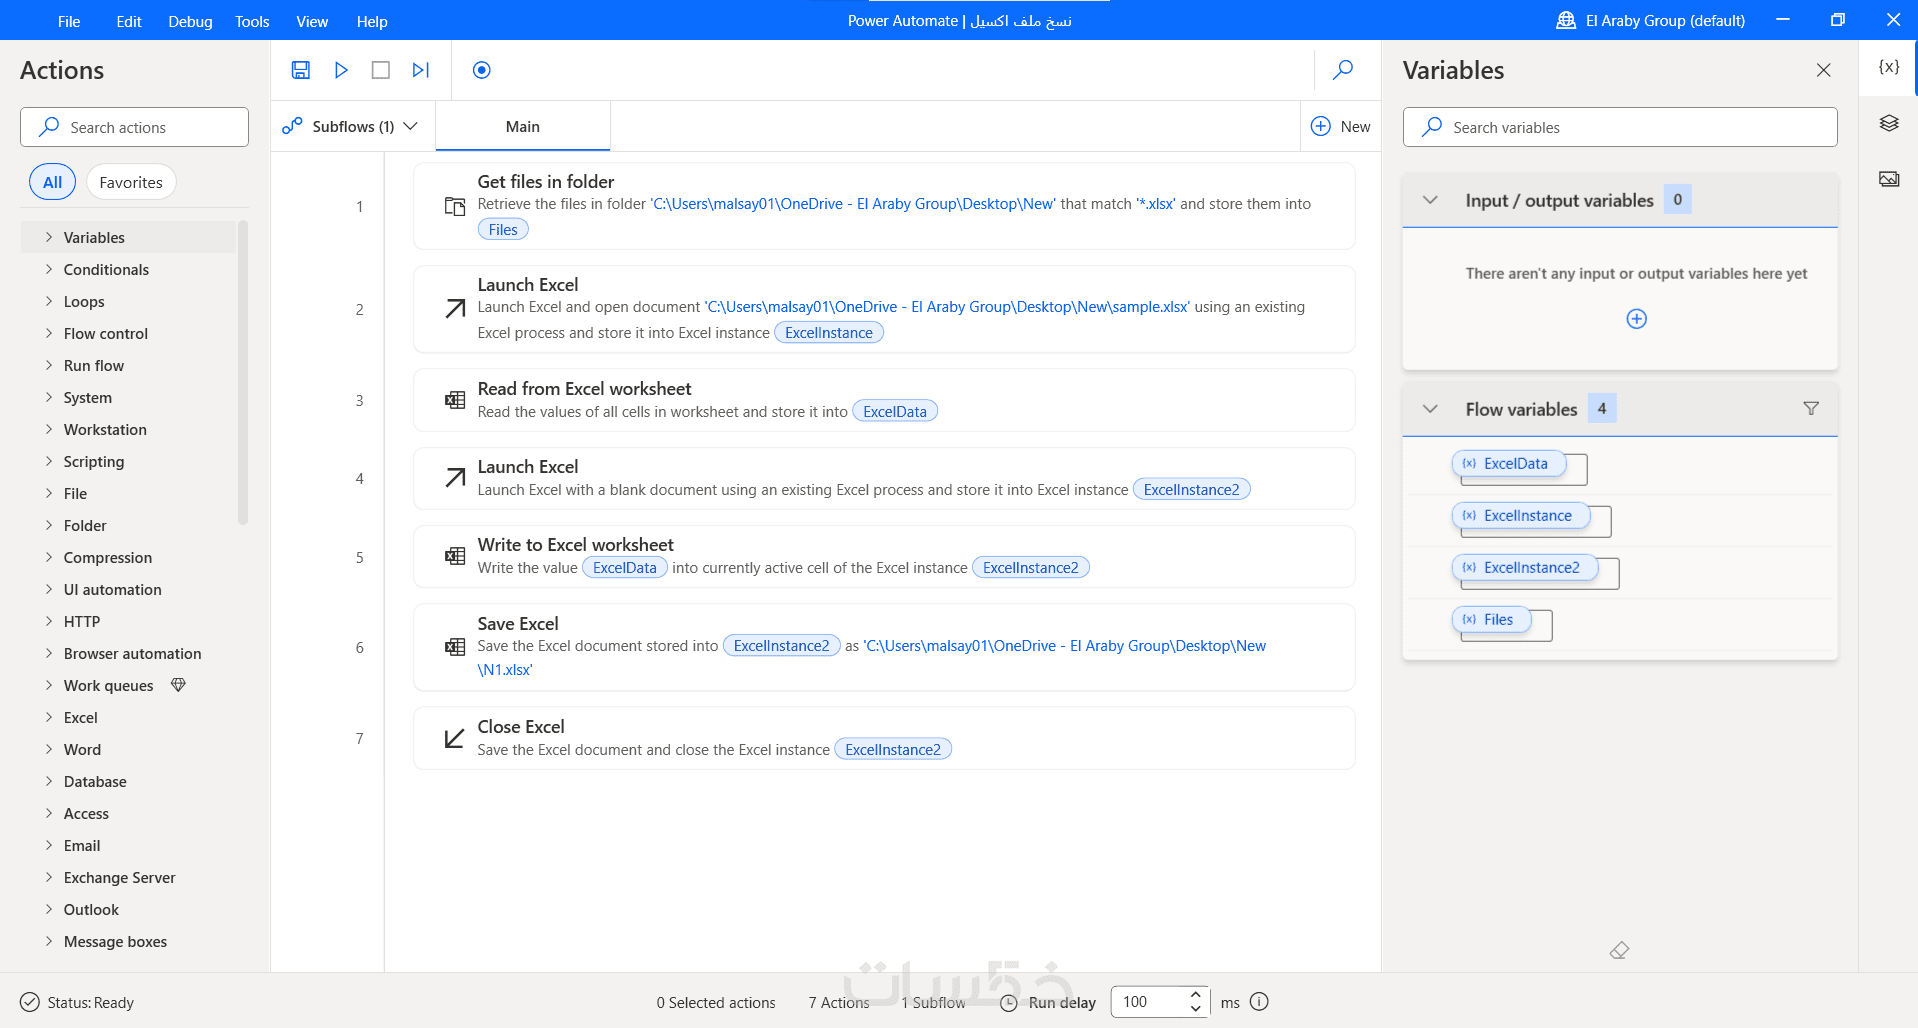The width and height of the screenshot is (1918, 1028).
Task: Click the Close Excel action icon
Action: pyautogui.click(x=455, y=738)
